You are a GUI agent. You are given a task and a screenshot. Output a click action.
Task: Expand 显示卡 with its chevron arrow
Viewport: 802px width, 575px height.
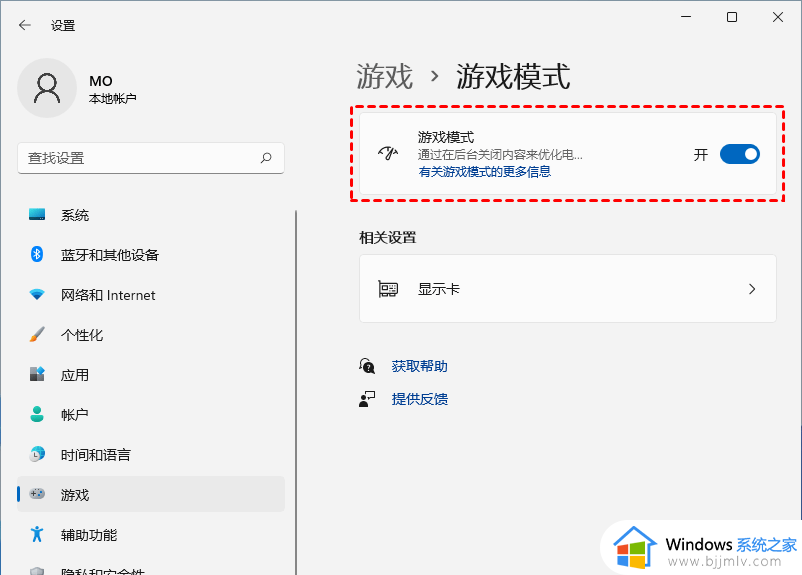pos(752,289)
